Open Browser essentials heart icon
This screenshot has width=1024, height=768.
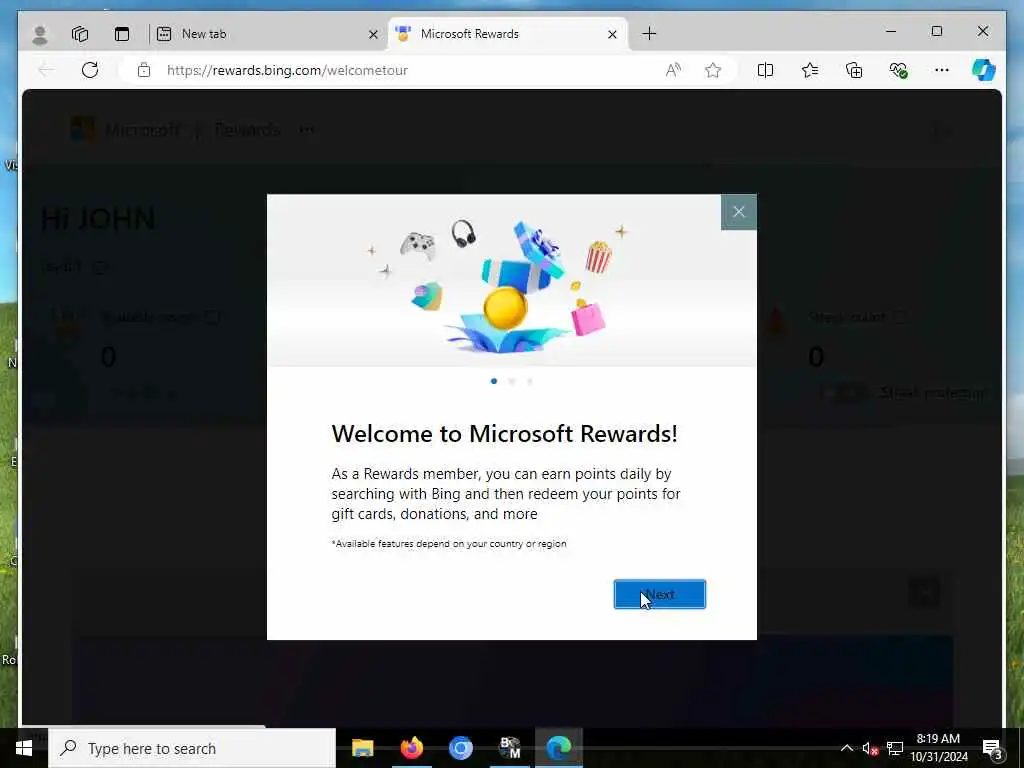[x=898, y=70]
